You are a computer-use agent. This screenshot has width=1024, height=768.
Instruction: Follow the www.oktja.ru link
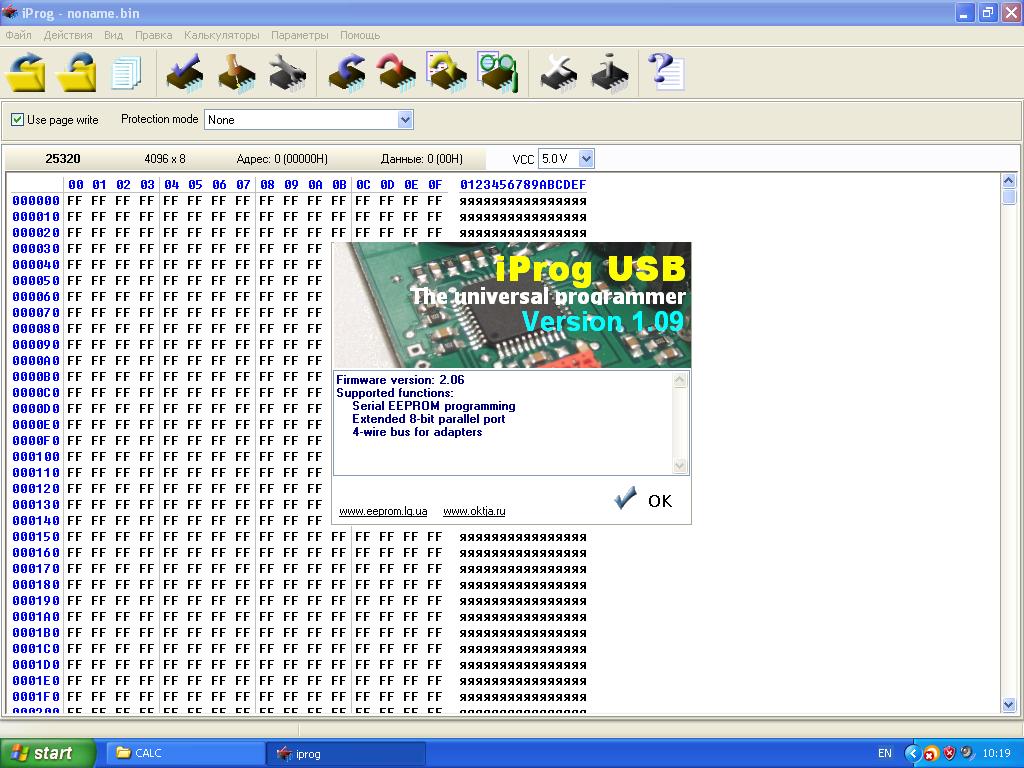(474, 511)
